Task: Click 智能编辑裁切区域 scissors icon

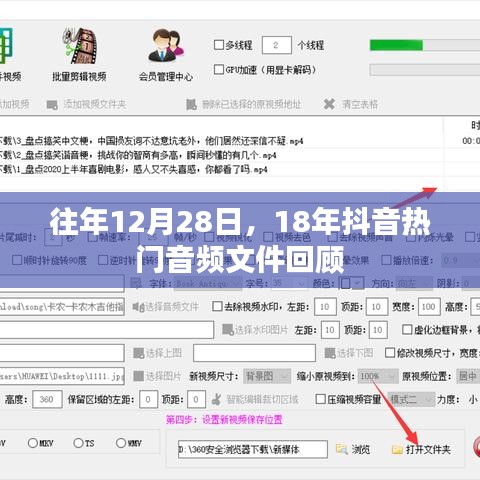Action: click(x=217, y=399)
